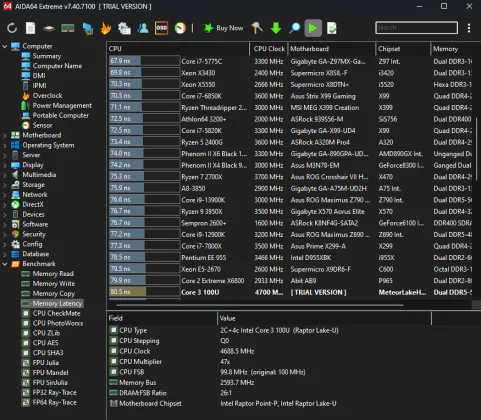Click the vertical scrollbar of results list
The image size is (481, 420).
pos(476,149)
